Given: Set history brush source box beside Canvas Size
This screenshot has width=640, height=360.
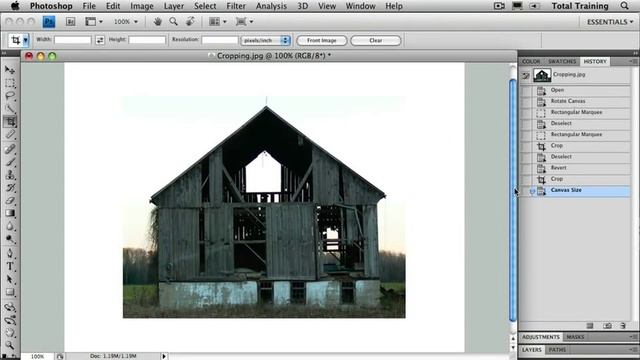Looking at the screenshot, I should (x=526, y=191).
